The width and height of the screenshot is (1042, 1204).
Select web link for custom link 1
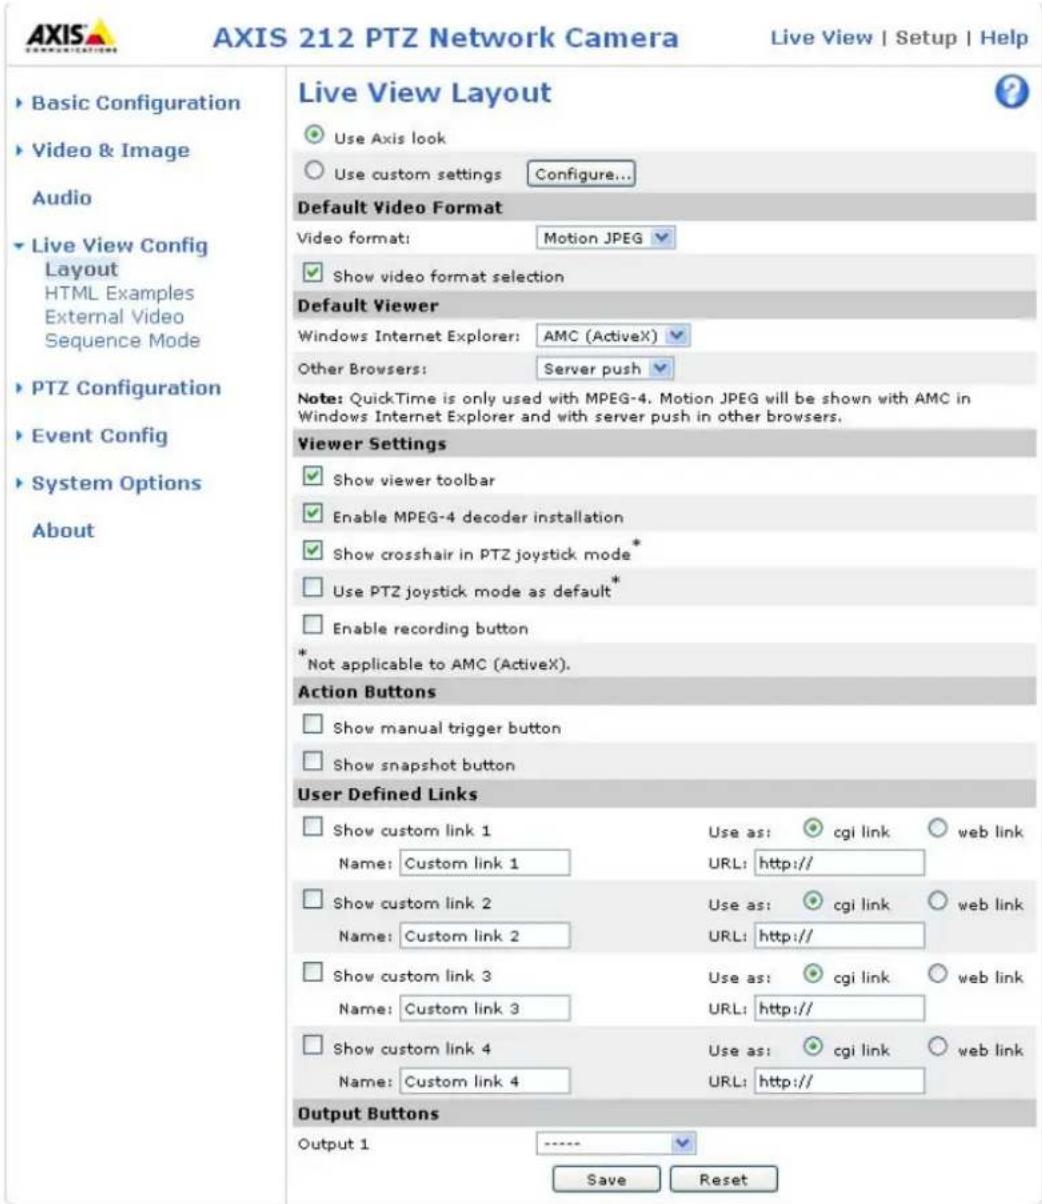tap(937, 830)
